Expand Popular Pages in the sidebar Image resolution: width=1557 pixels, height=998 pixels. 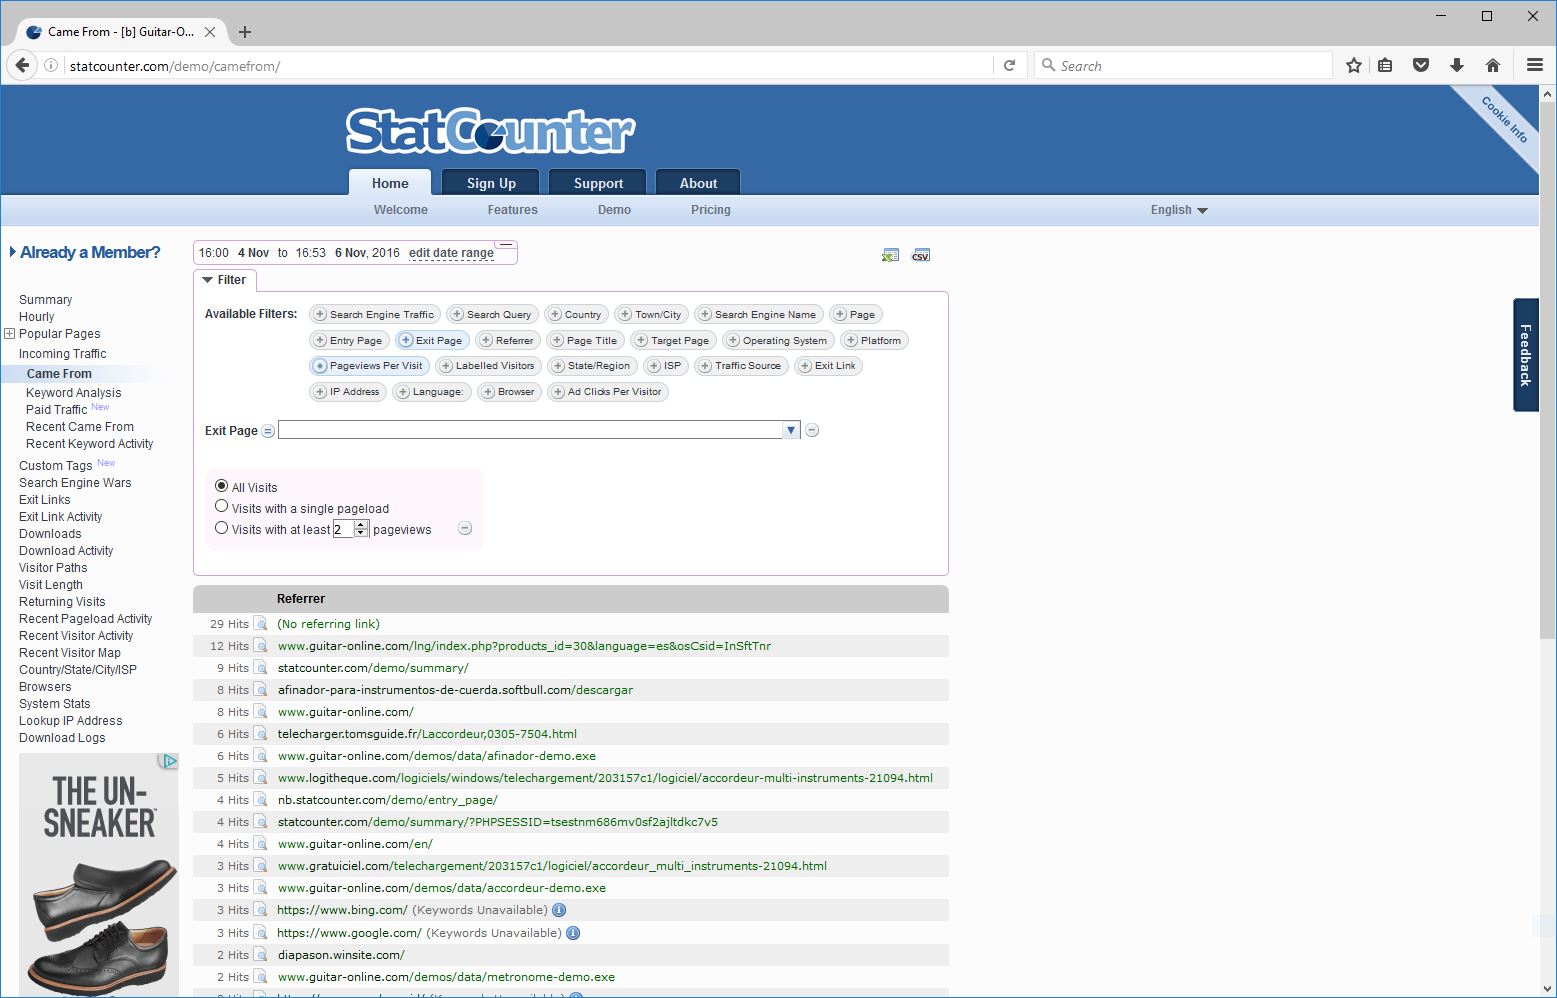(8, 333)
